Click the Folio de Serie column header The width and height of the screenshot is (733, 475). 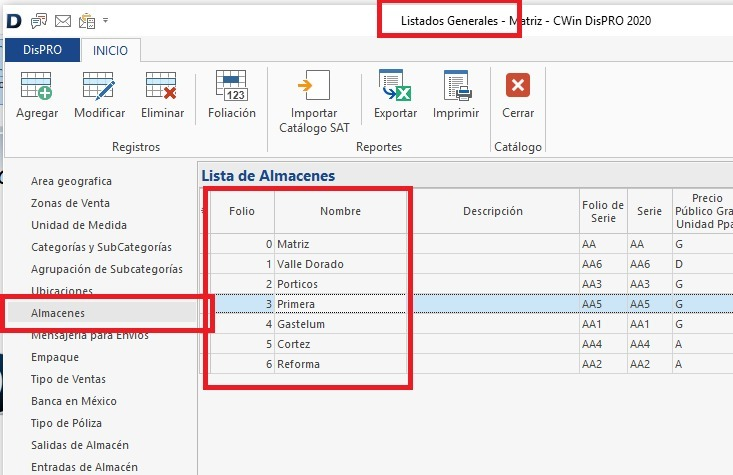602,211
